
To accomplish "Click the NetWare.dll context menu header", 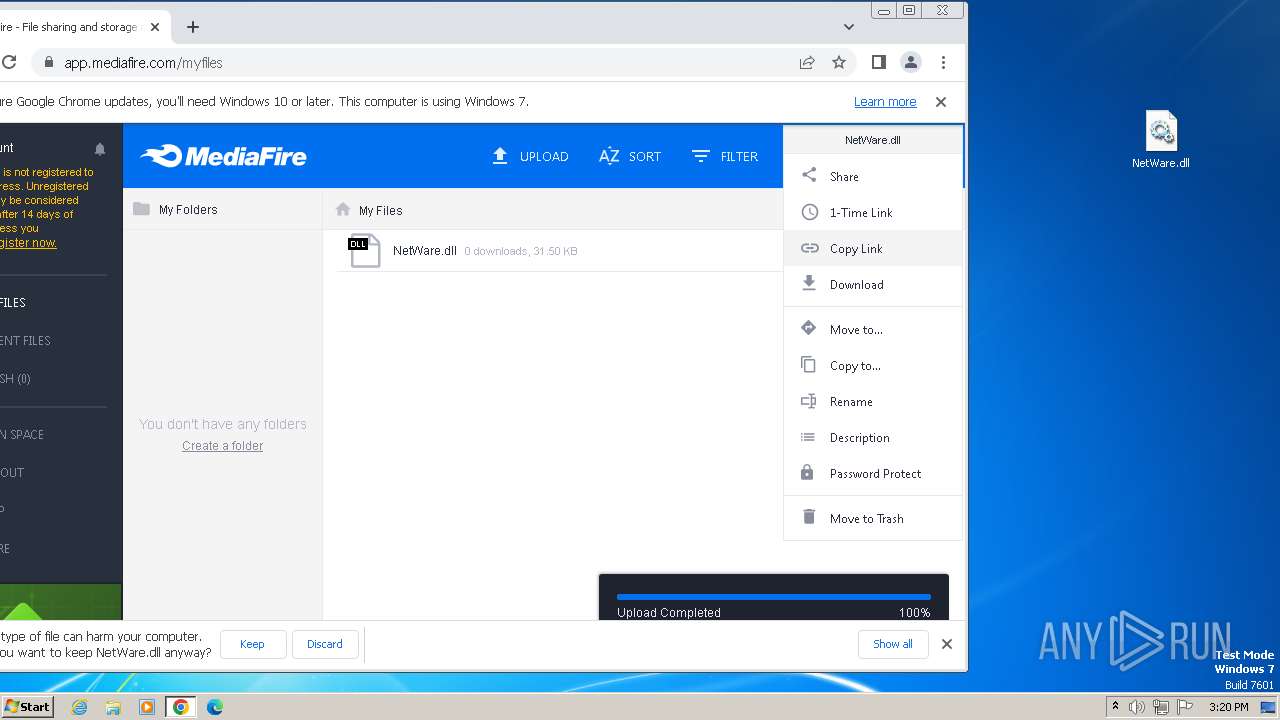I will [x=873, y=140].
